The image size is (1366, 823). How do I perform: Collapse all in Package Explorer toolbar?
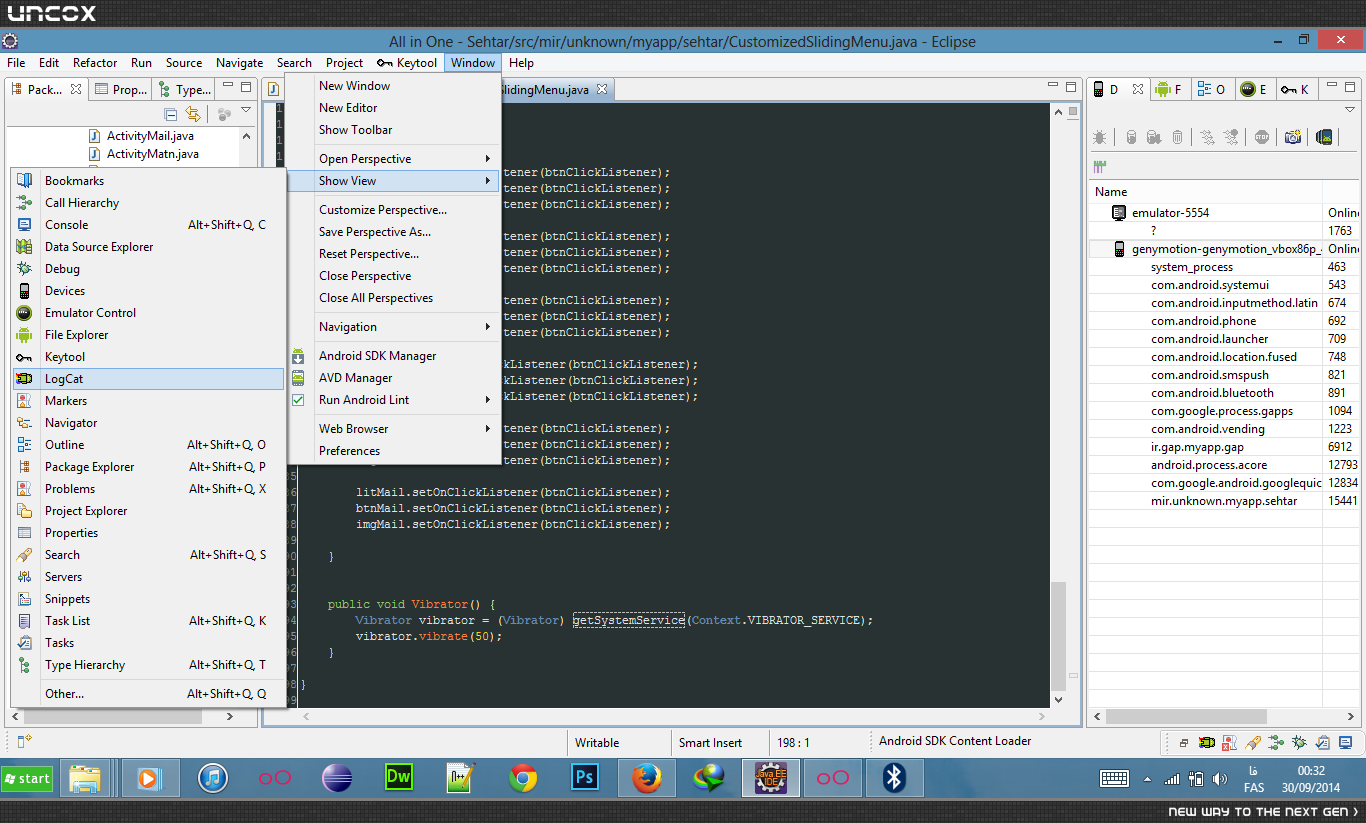coord(170,114)
